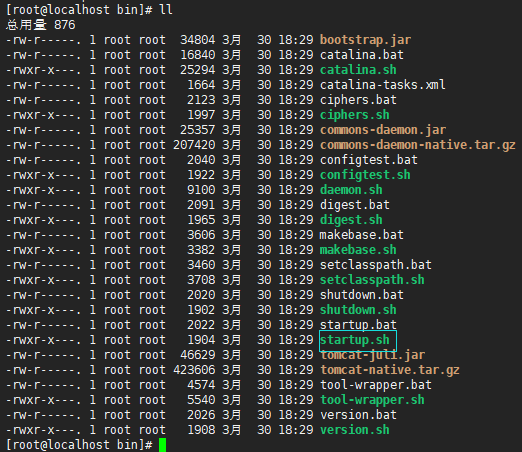Click the bootstrap.jar file name
The width and height of the screenshot is (522, 452).
[x=365, y=40]
